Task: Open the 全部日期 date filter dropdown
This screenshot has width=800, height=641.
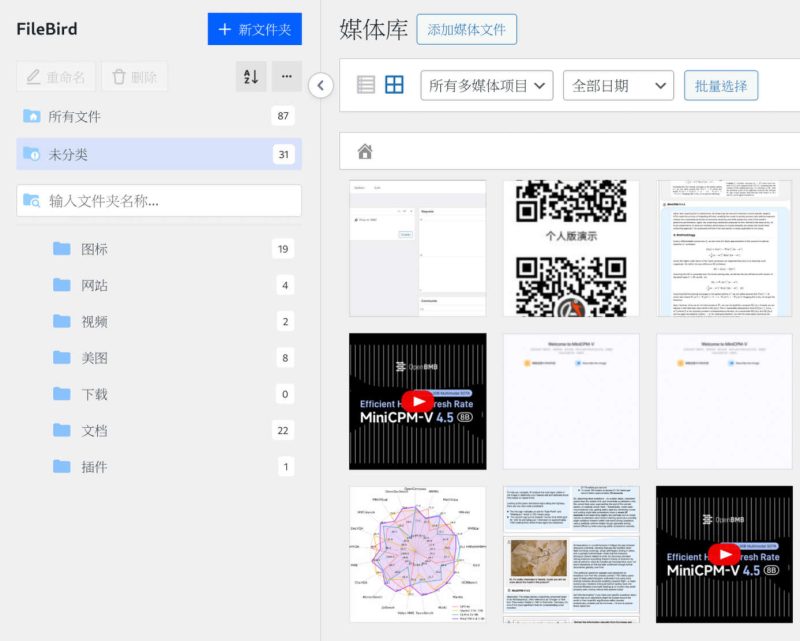Action: pyautogui.click(x=616, y=84)
